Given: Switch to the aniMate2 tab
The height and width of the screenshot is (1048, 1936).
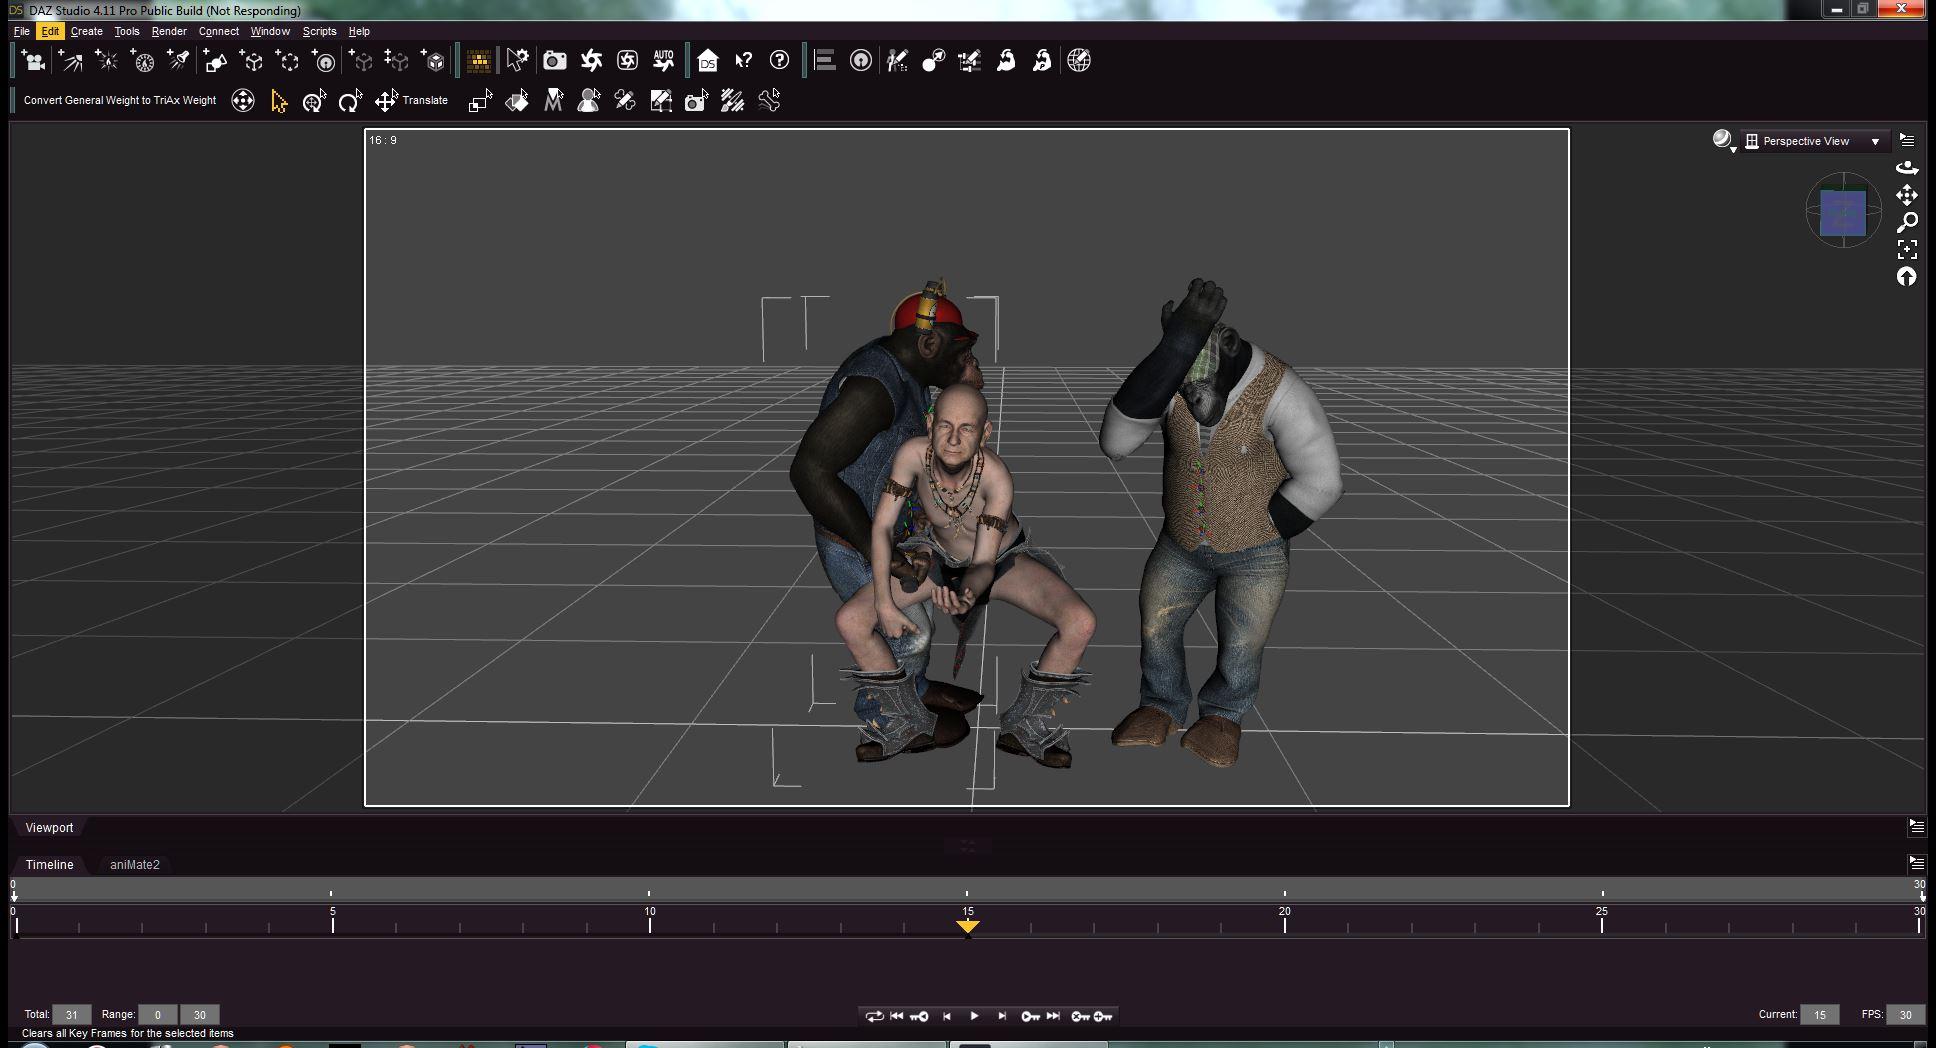Looking at the screenshot, I should pos(135,865).
